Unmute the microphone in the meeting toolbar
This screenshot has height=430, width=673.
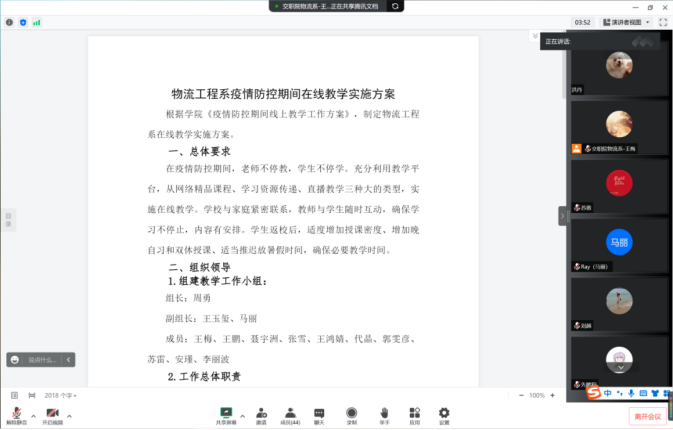coord(16,412)
